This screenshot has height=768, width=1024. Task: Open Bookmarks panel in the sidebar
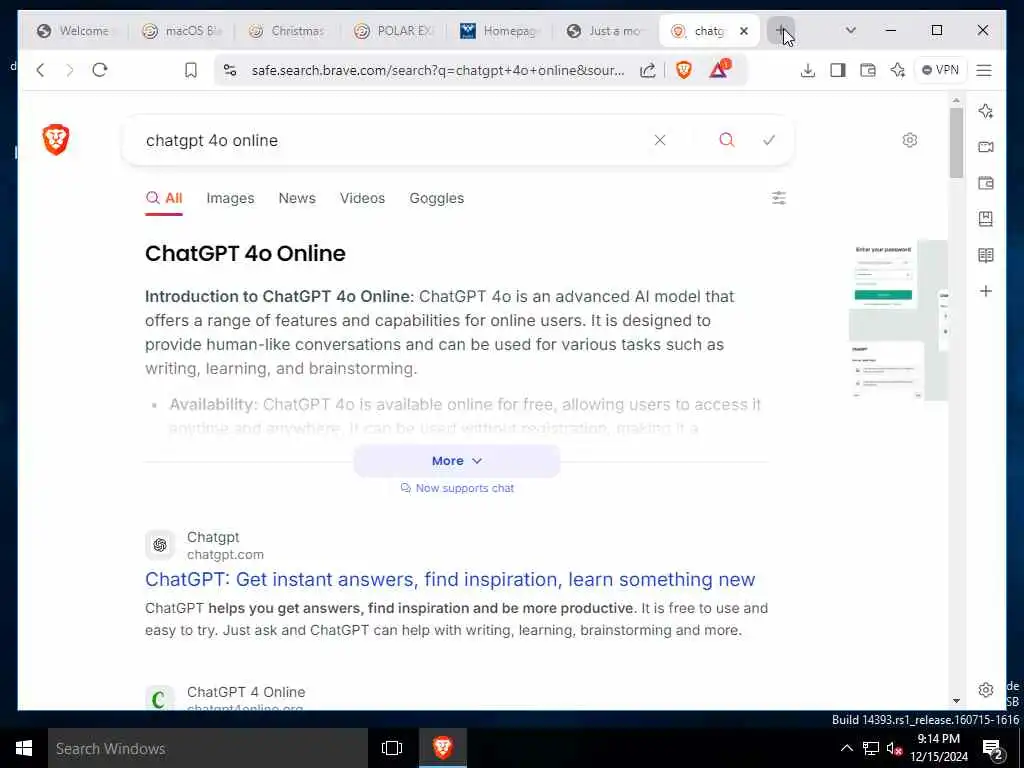coord(986,219)
